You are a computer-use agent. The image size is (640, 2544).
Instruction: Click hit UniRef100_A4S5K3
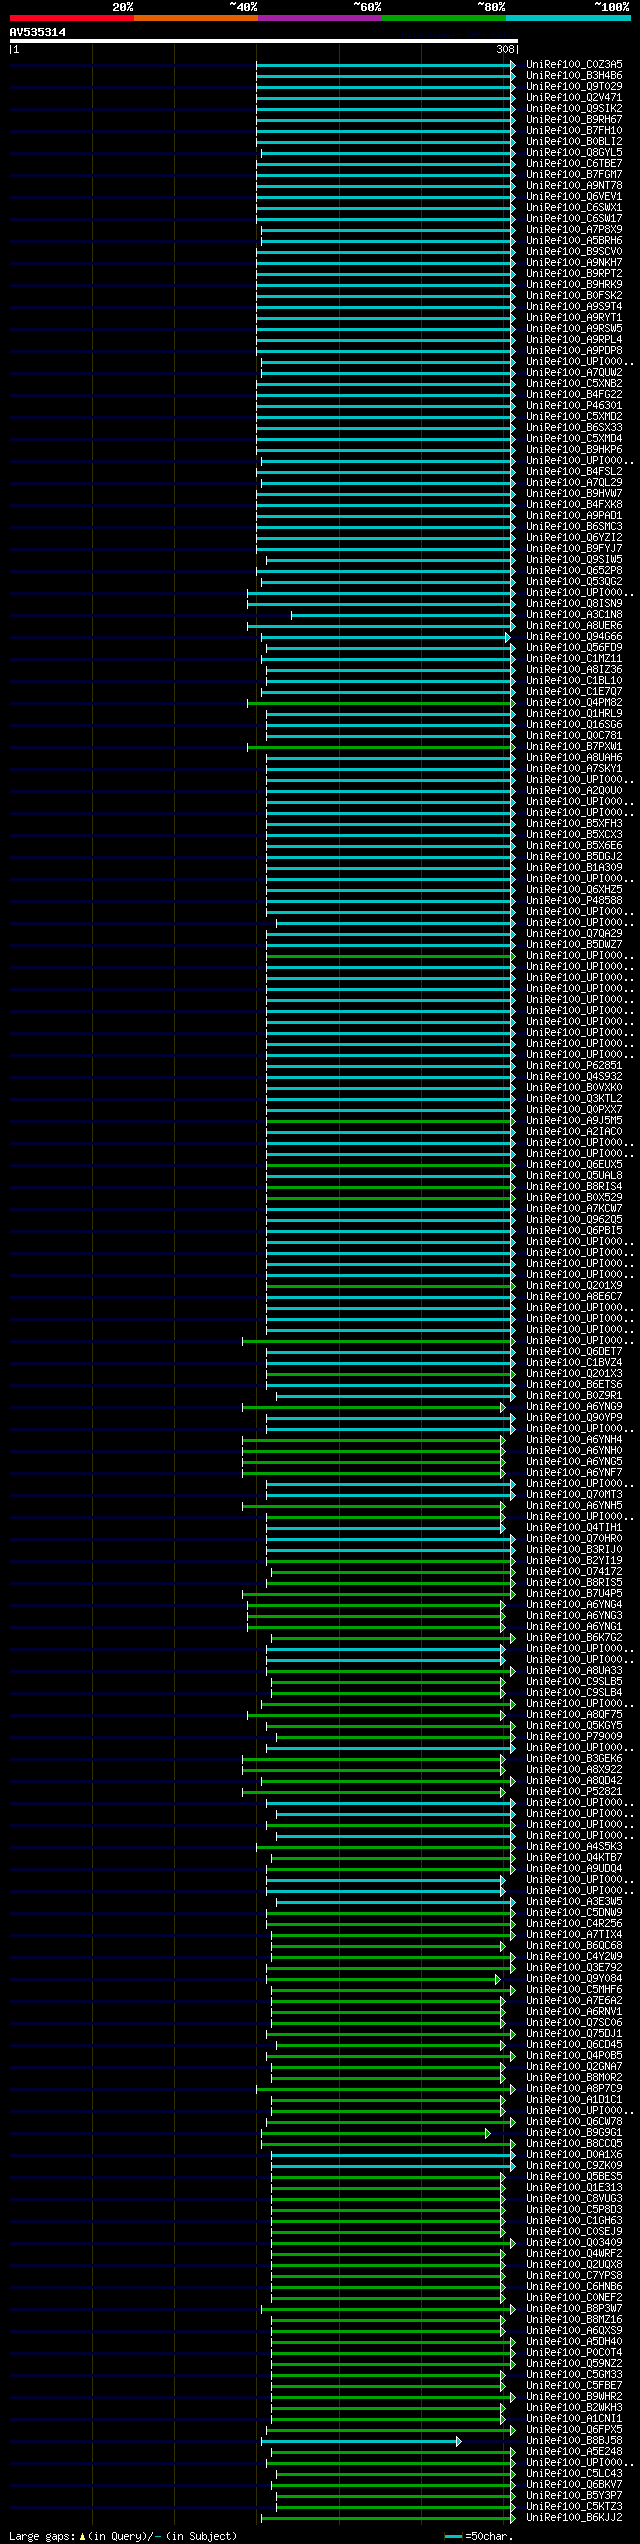(574, 1847)
